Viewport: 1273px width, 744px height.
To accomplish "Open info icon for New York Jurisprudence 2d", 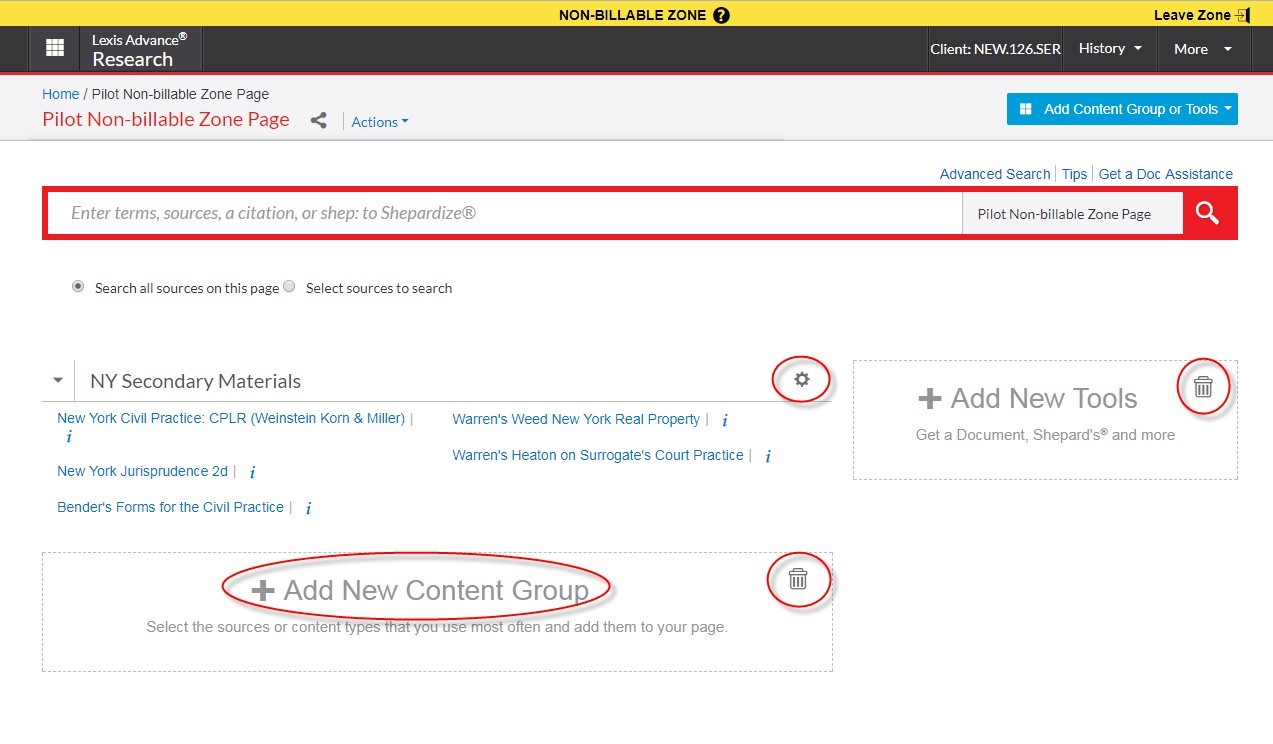I will click(x=252, y=472).
